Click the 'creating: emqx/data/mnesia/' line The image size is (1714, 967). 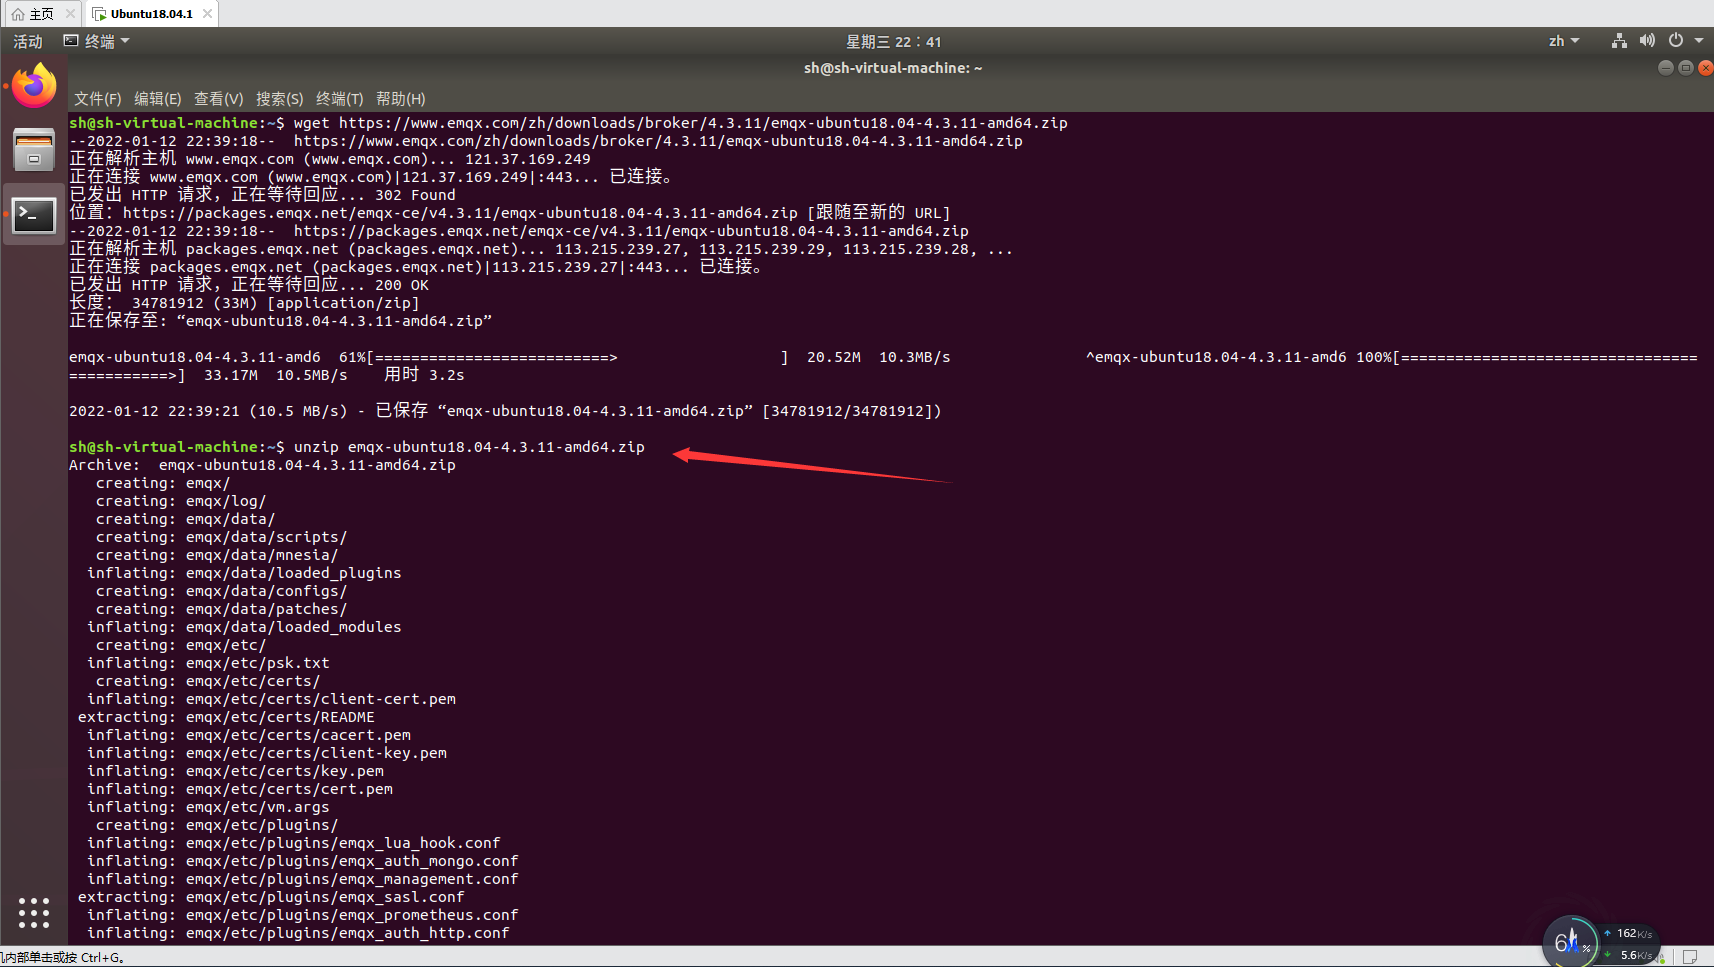tap(217, 555)
